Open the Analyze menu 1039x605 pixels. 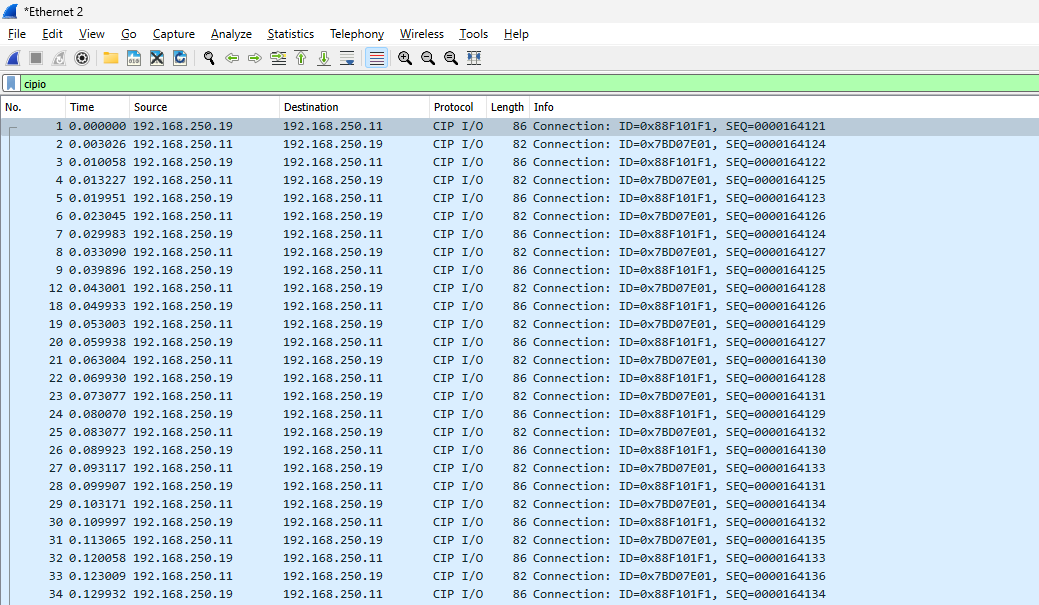[231, 34]
